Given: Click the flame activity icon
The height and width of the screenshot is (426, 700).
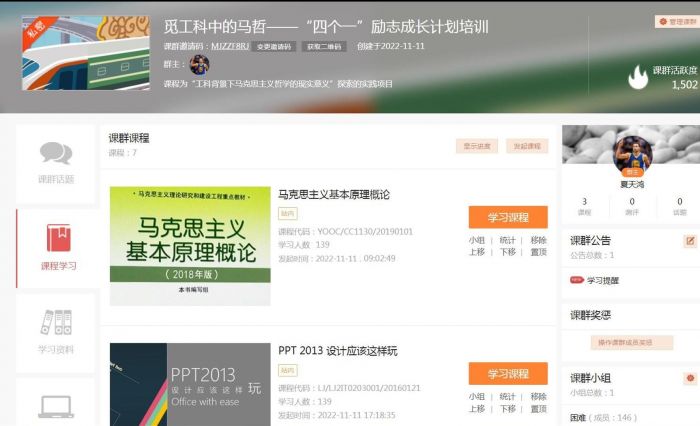Looking at the screenshot, I should point(637,77).
